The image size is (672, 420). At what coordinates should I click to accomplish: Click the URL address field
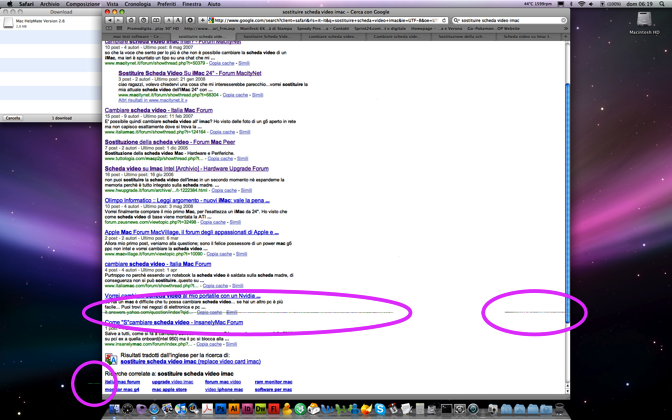tap(326, 20)
